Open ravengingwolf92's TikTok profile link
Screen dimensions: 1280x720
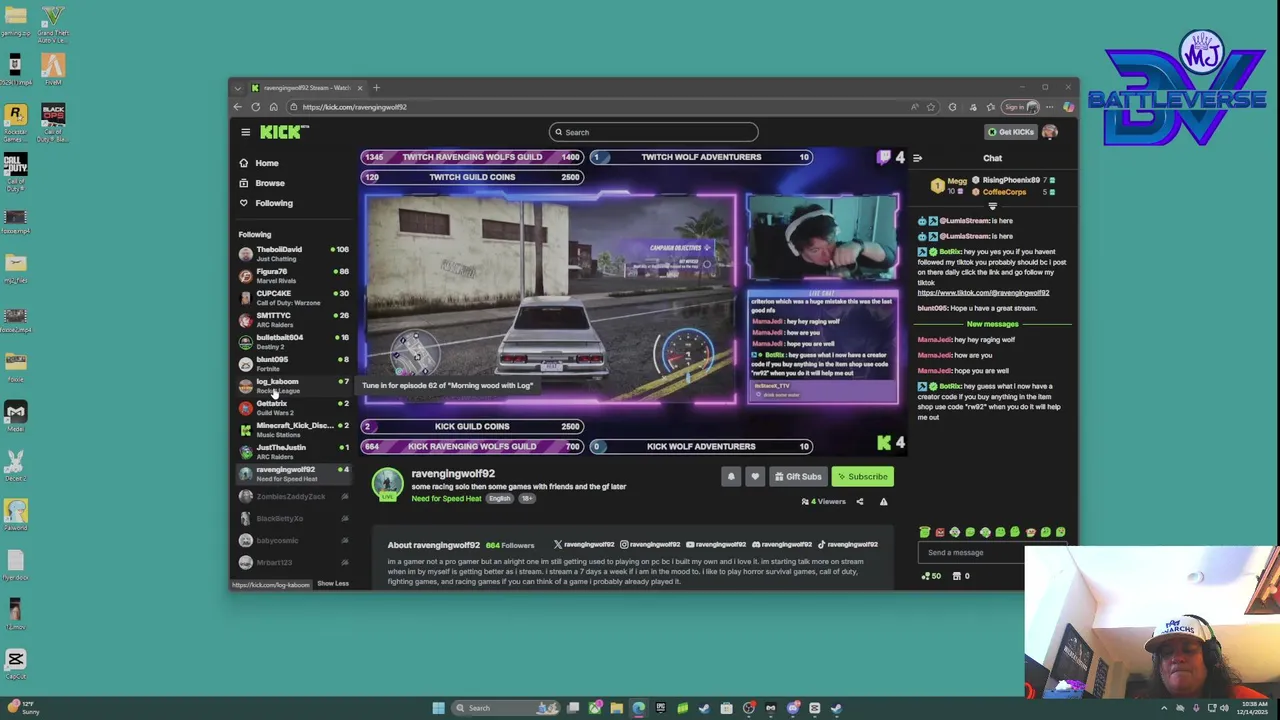click(x=848, y=545)
